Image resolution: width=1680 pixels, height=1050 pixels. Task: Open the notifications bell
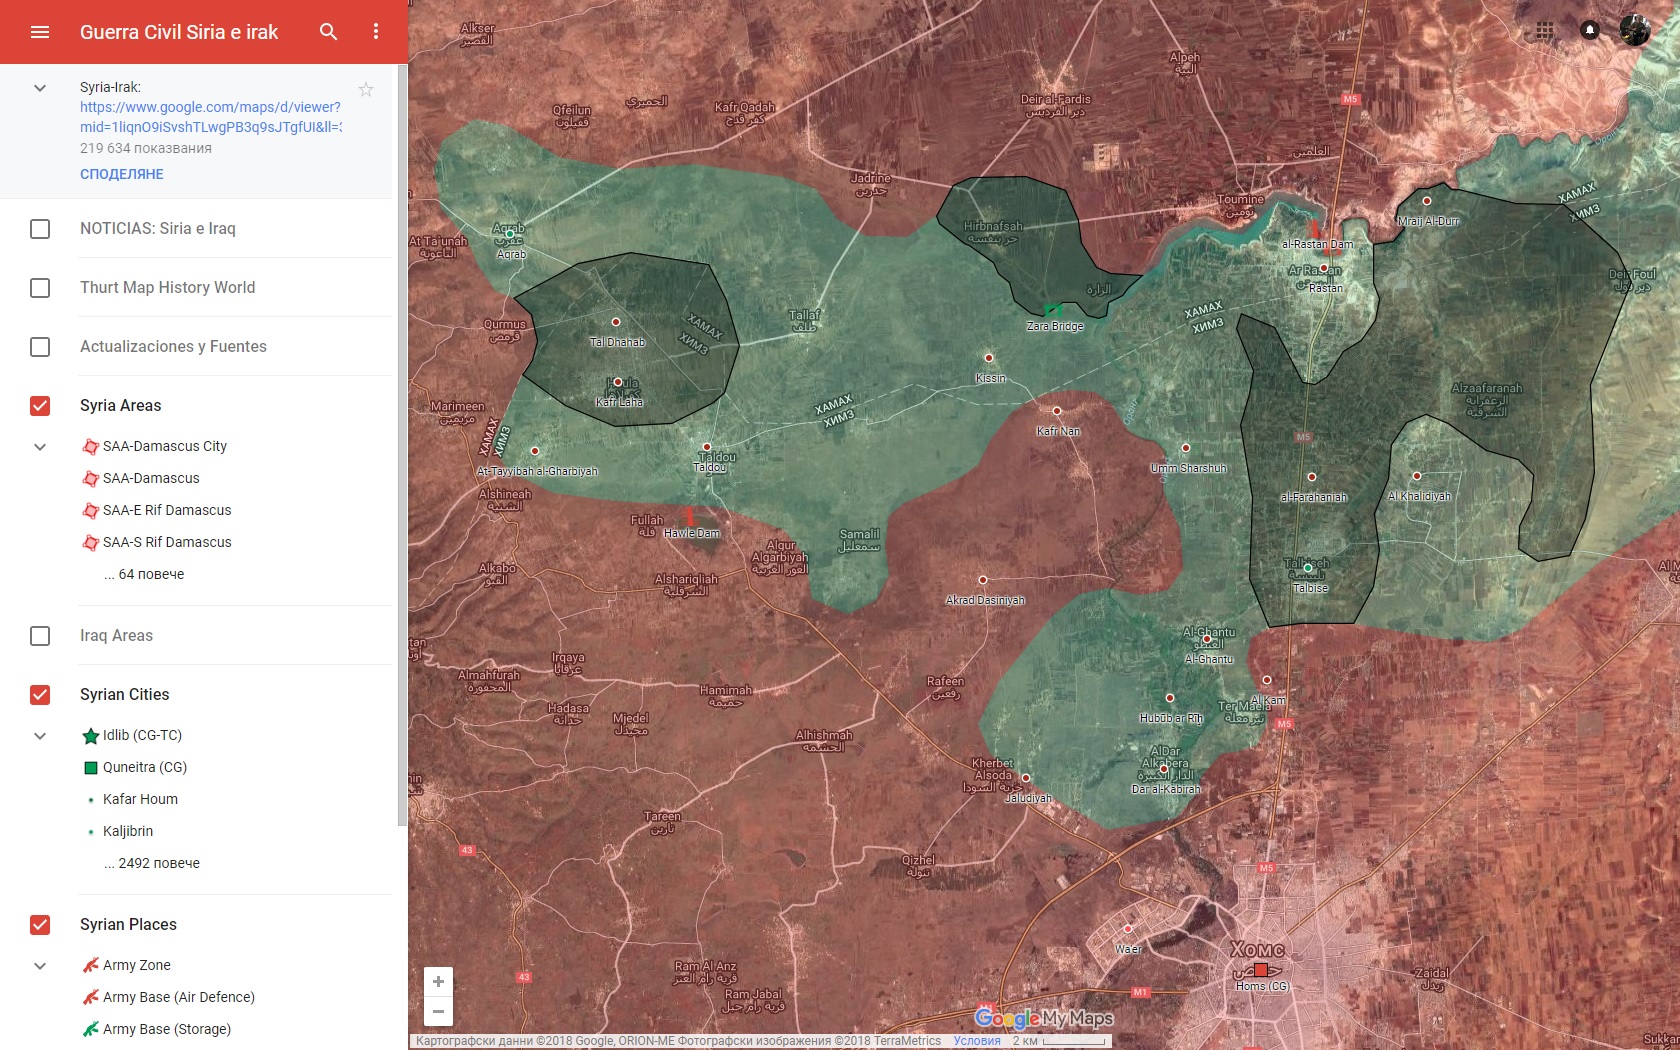pos(1590,30)
